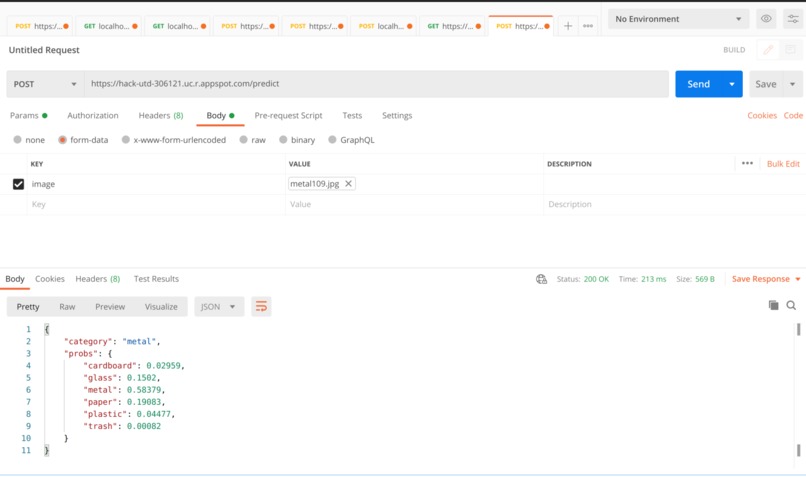Select the request Body tab
This screenshot has height=478, width=806.
point(220,116)
